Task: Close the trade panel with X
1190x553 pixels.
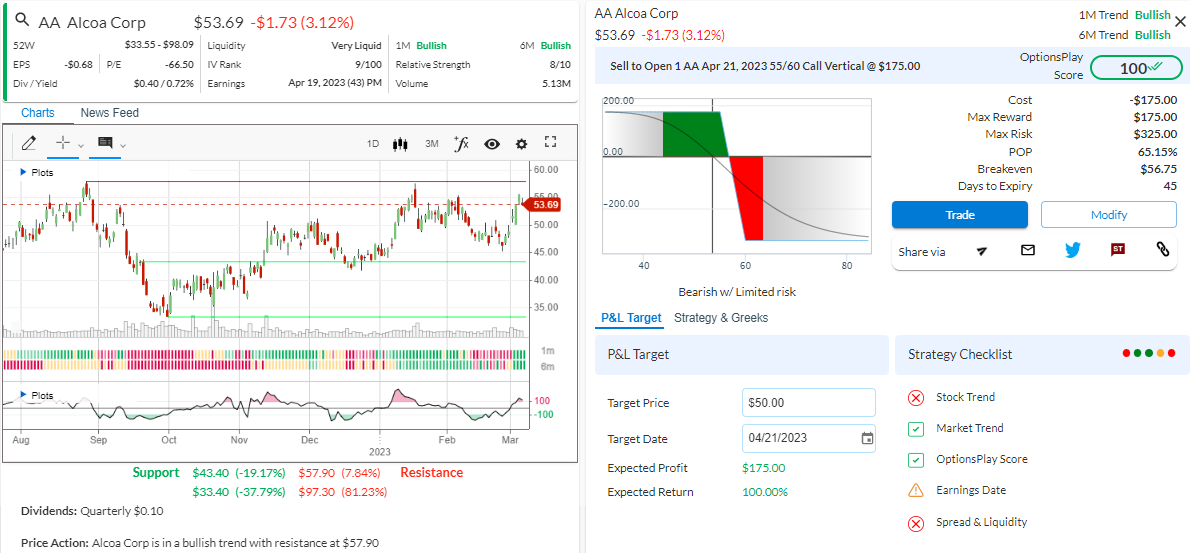Action: coord(1180,22)
